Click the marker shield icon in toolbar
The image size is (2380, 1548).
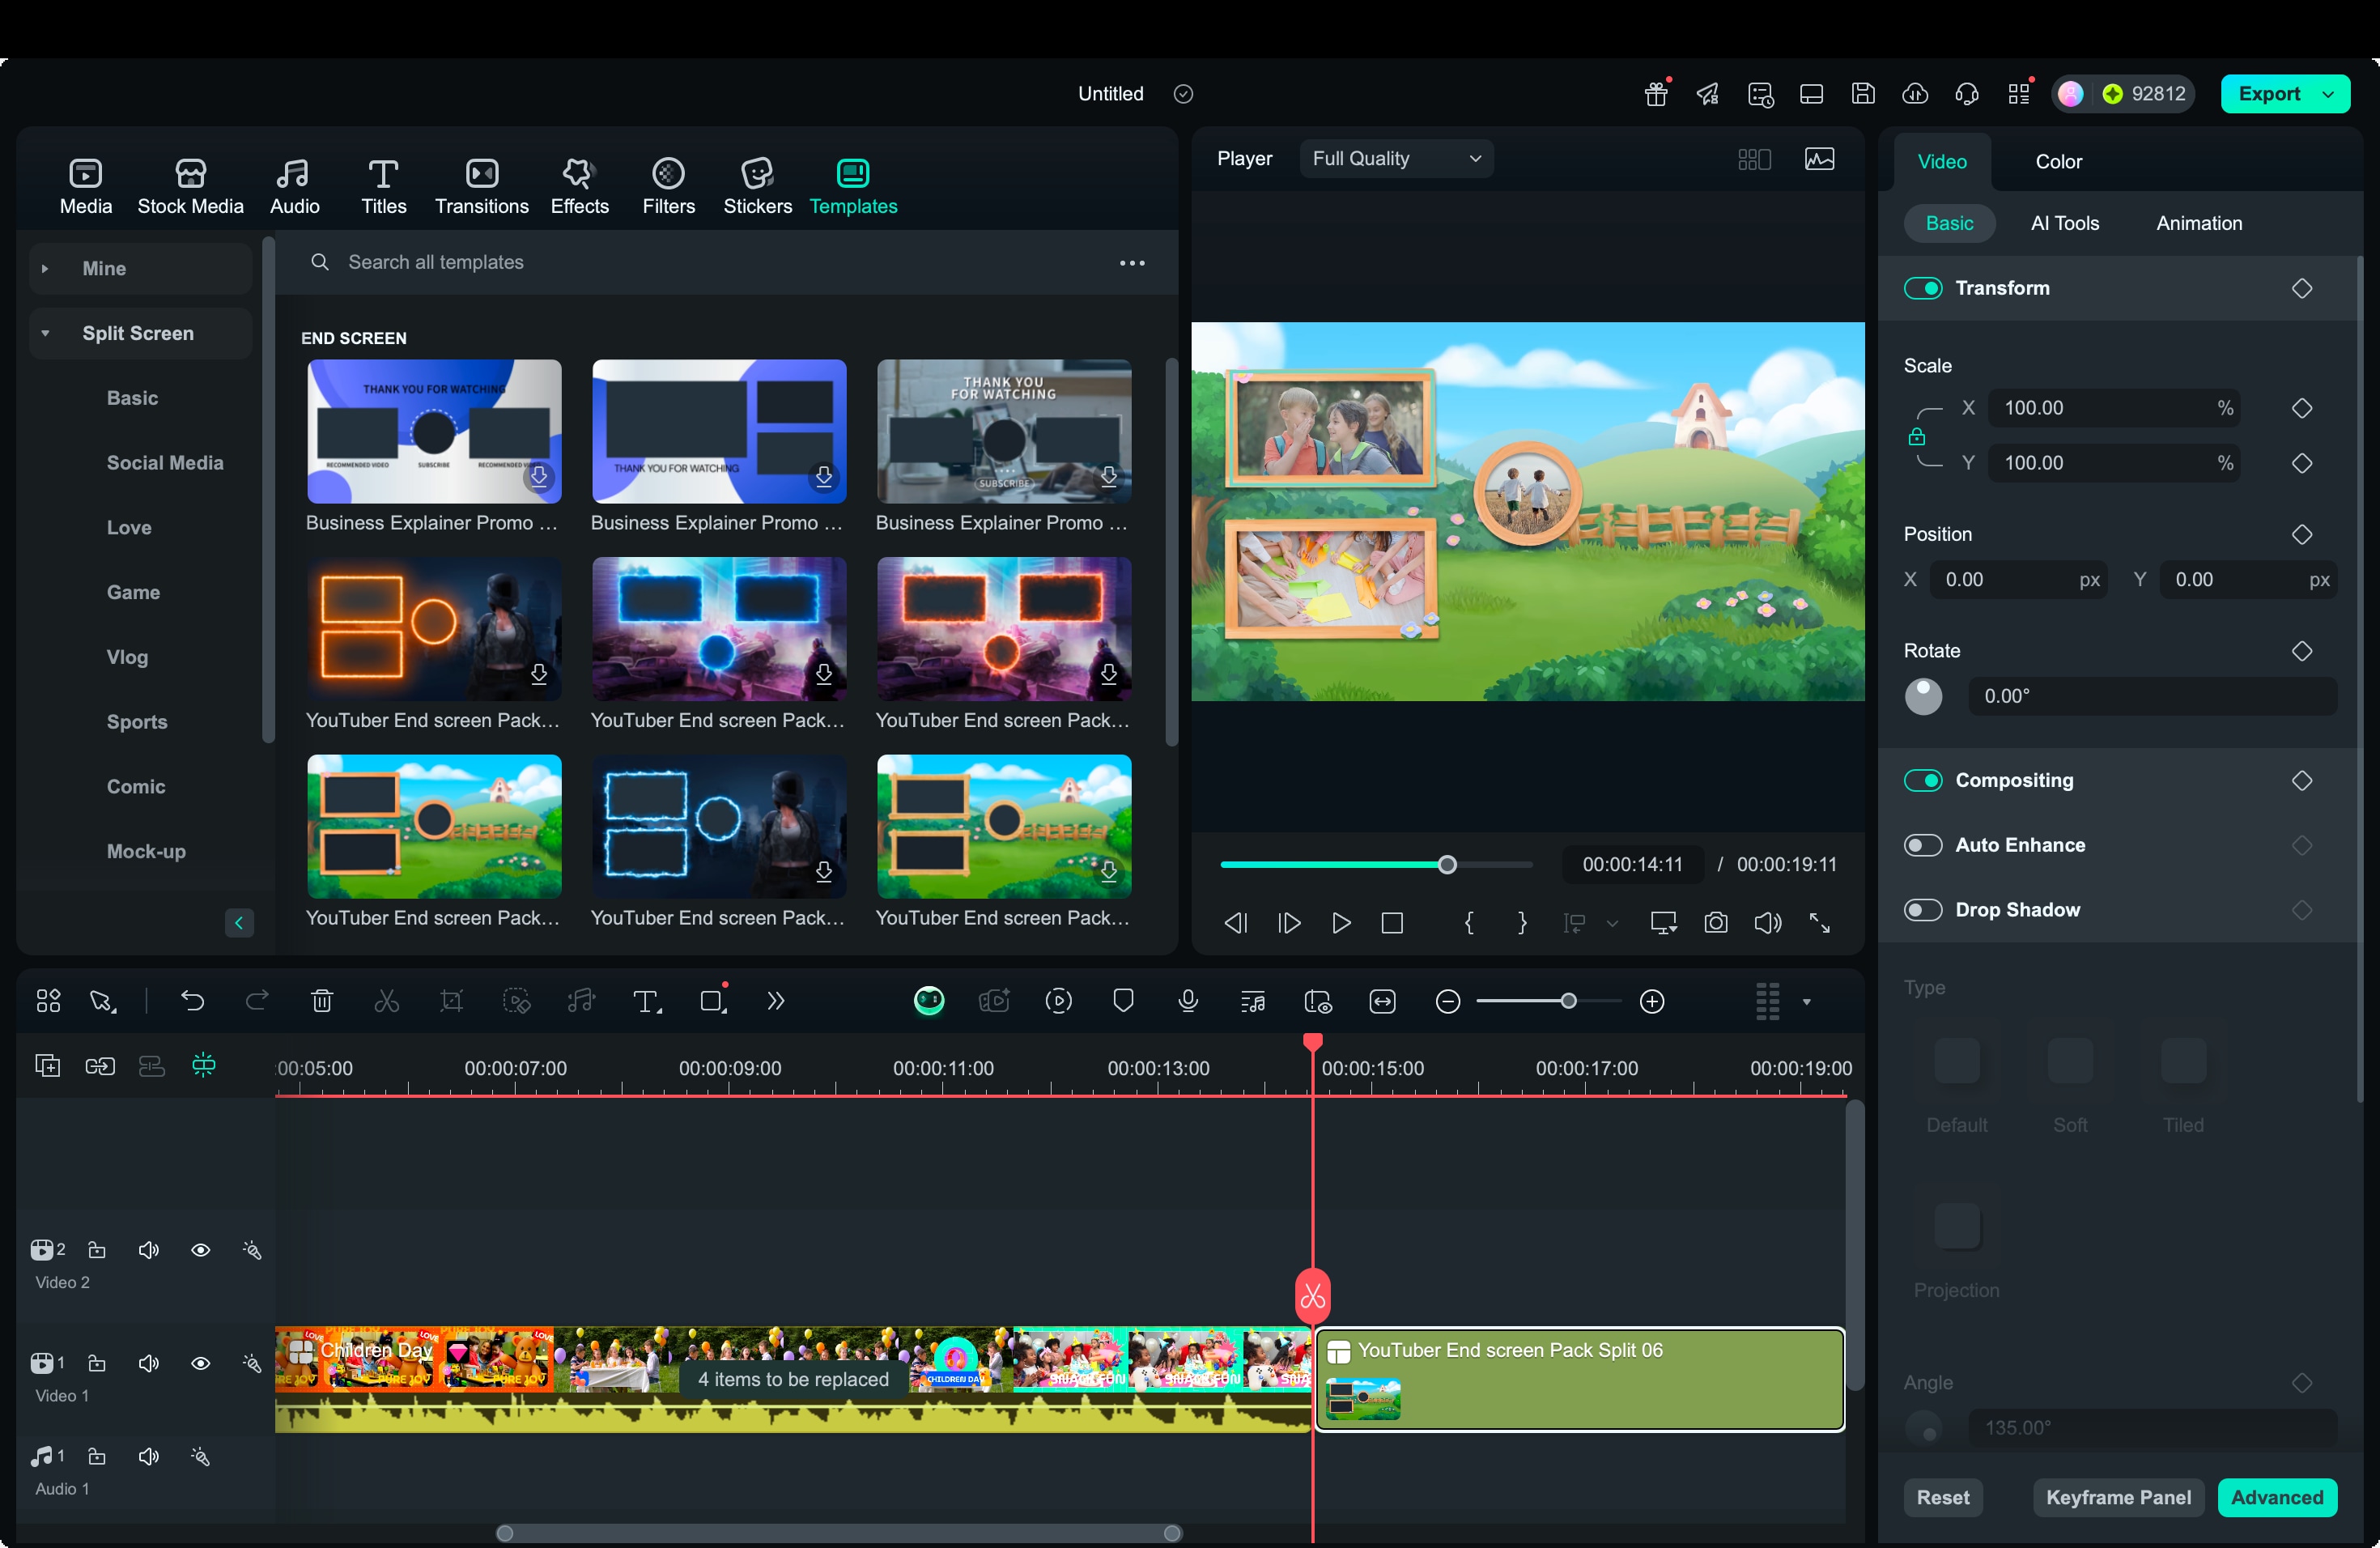1123,1001
